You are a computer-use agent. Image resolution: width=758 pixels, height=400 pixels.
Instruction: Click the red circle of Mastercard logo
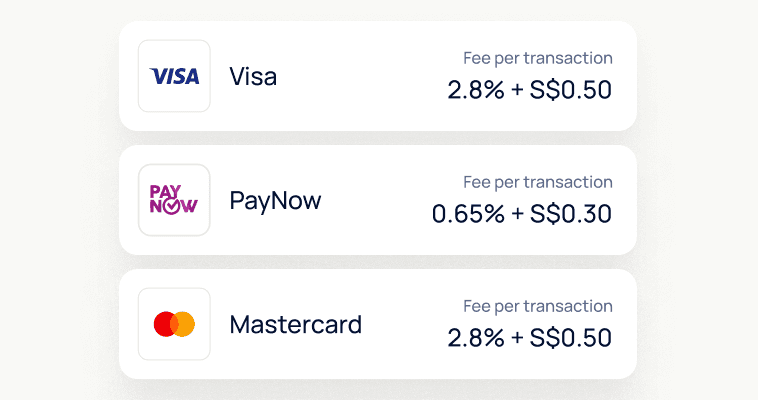162,324
